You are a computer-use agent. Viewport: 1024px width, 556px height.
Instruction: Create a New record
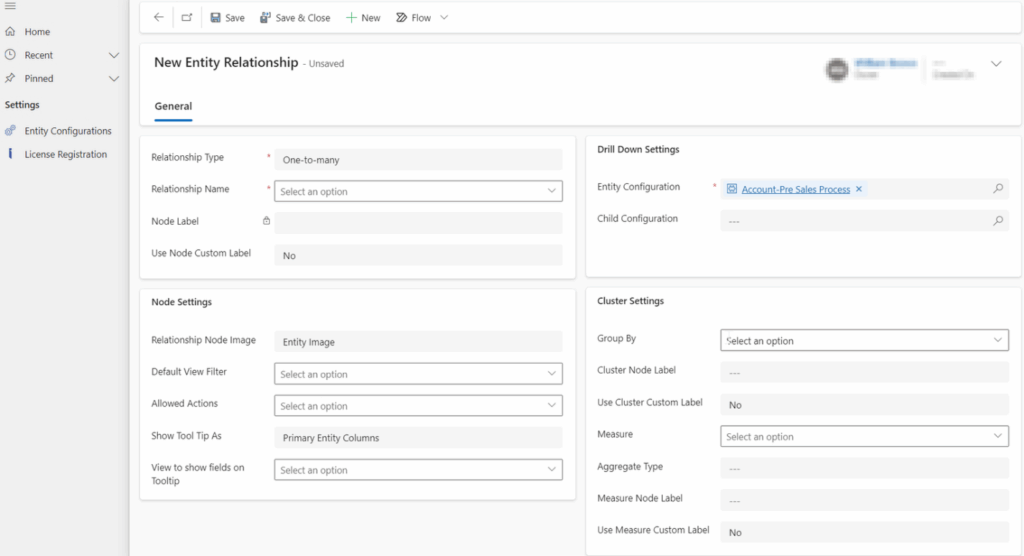pos(363,18)
